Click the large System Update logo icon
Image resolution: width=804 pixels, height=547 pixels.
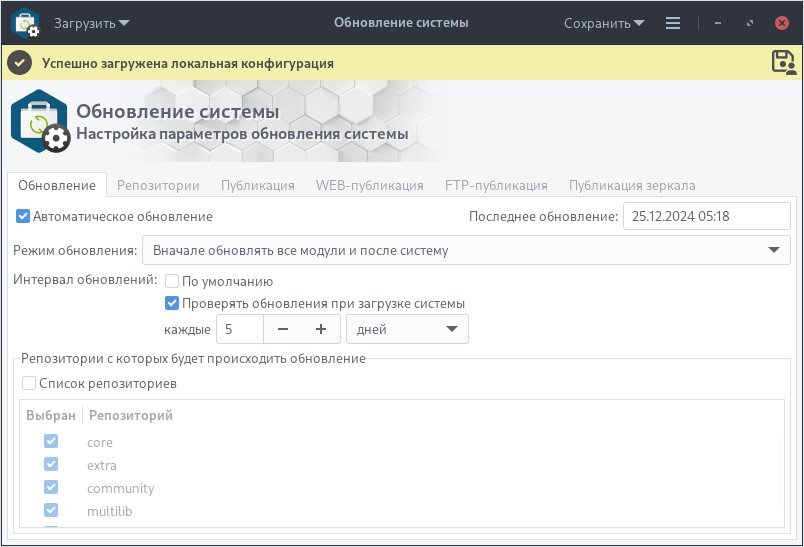[x=40, y=121]
